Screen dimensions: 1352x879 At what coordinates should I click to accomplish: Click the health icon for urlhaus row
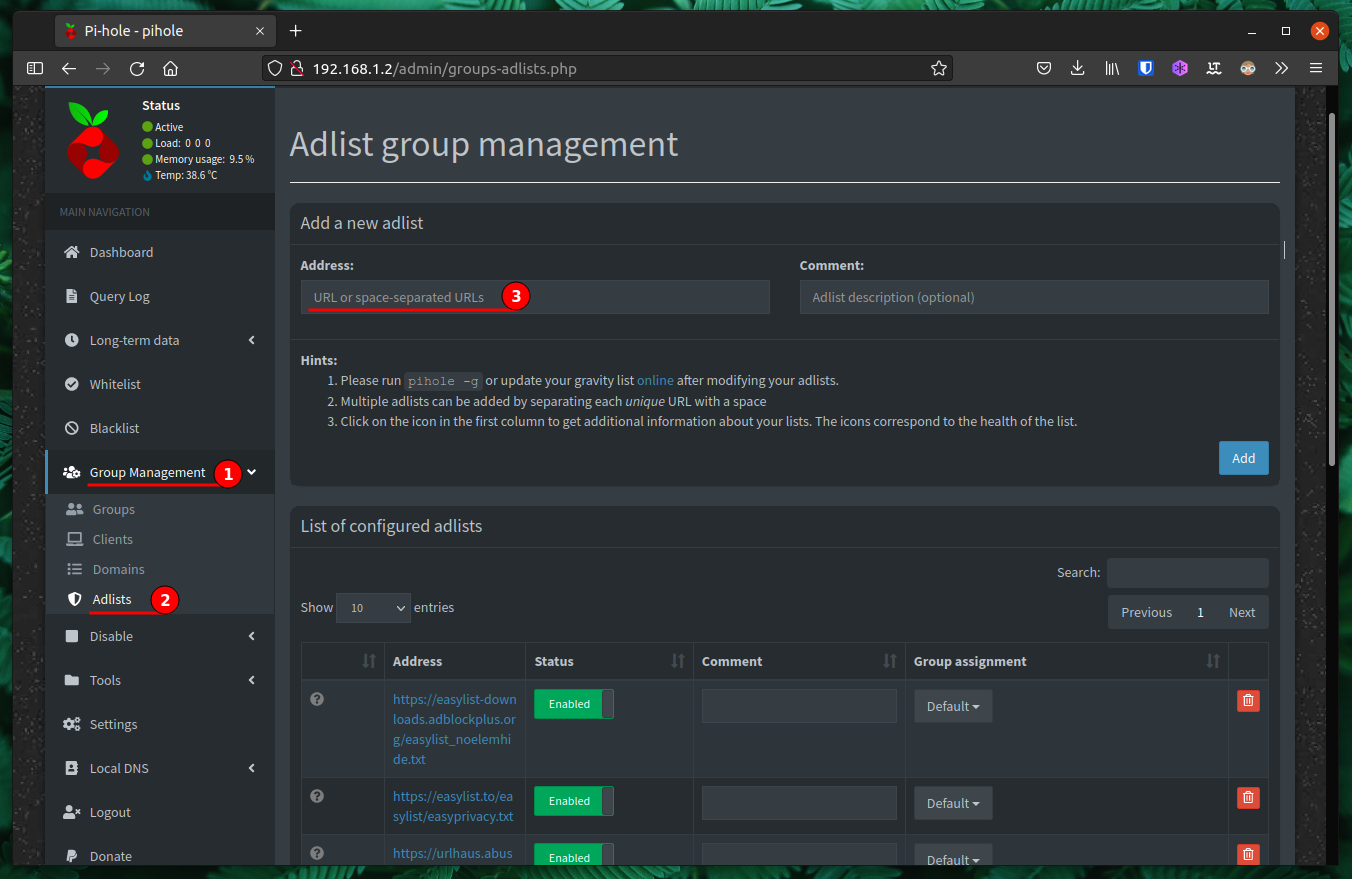tap(317, 853)
